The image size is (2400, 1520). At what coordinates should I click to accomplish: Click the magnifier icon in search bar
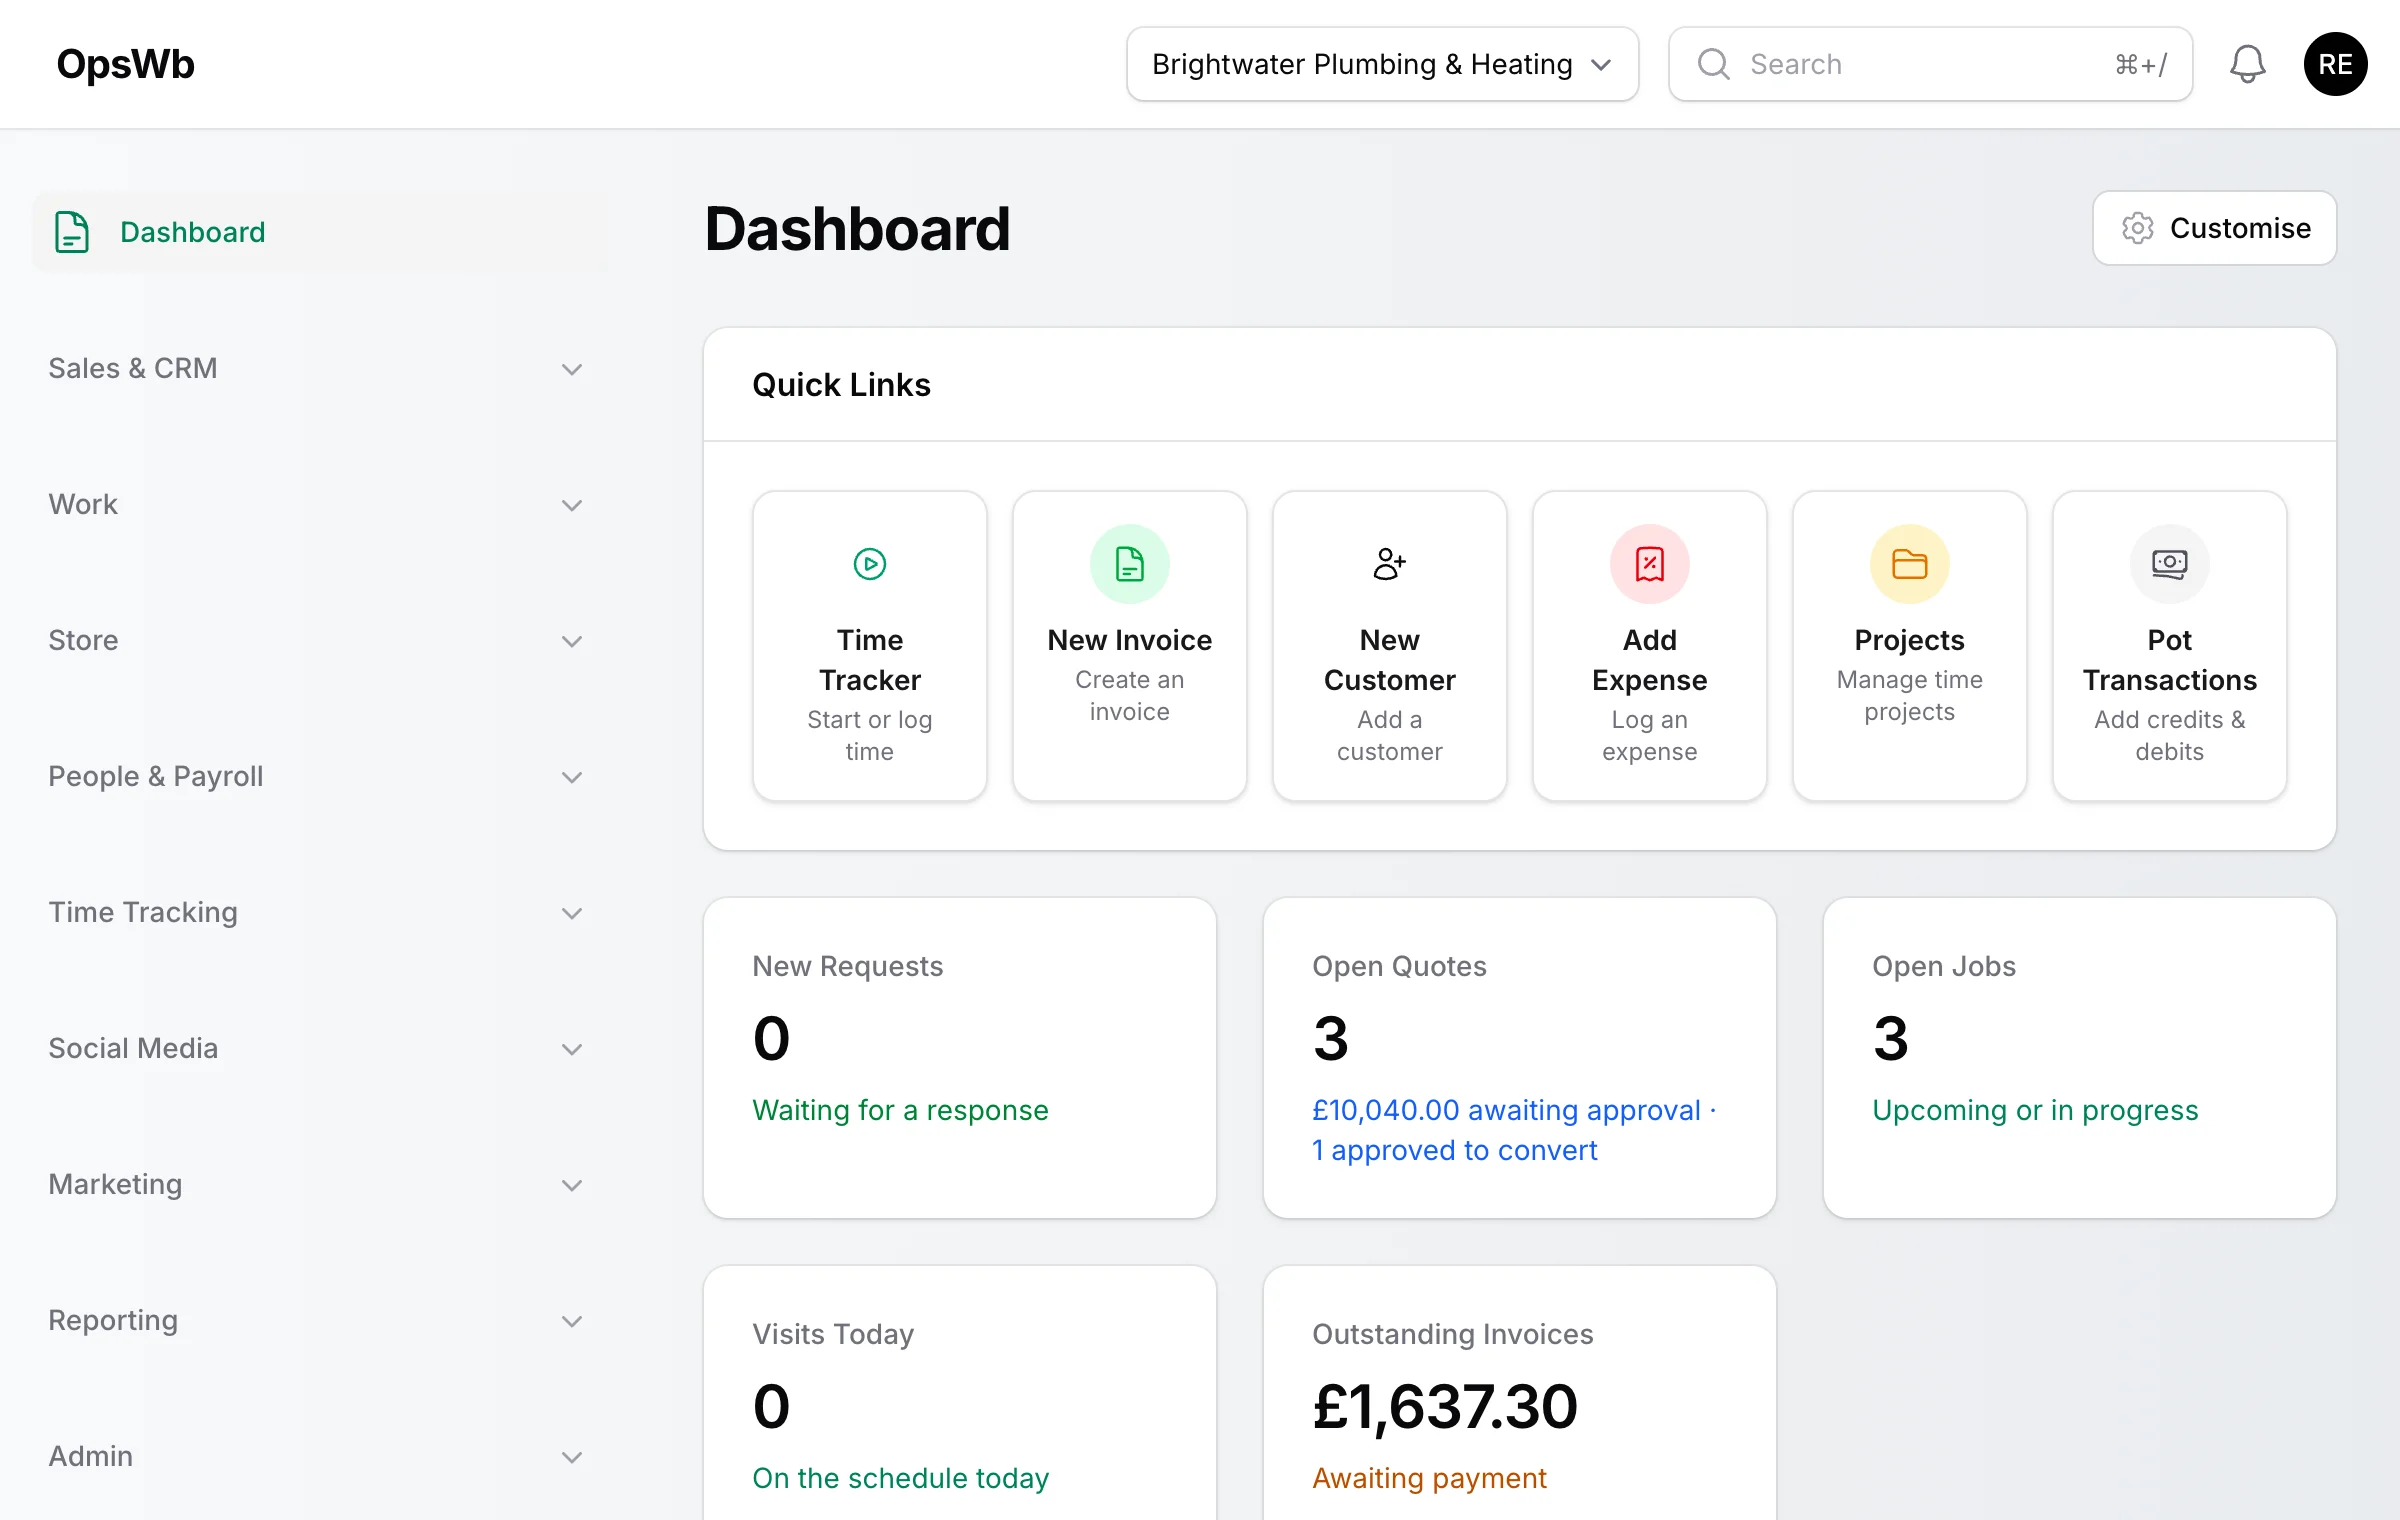(1713, 64)
